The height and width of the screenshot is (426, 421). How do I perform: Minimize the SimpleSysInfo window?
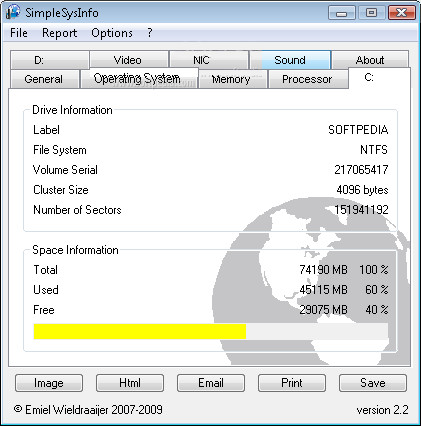coord(341,13)
